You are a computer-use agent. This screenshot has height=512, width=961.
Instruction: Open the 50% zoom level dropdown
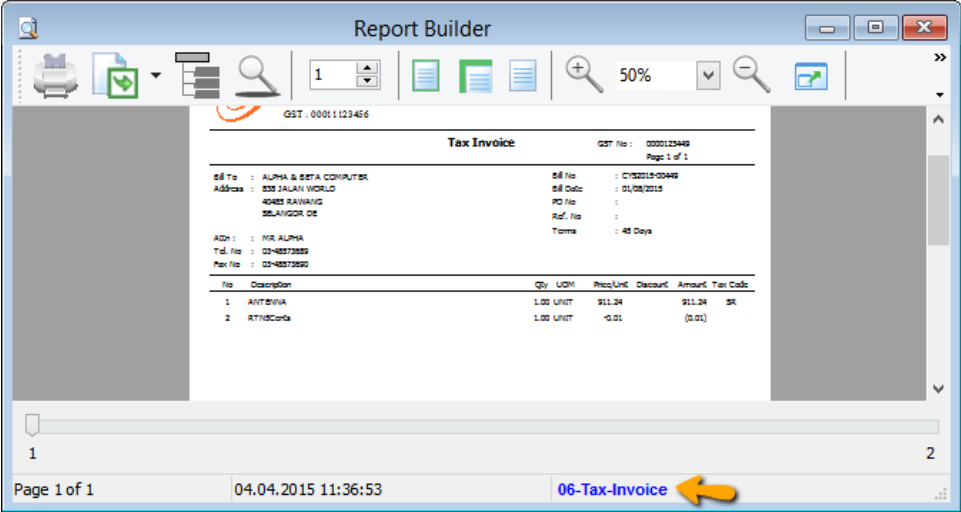point(708,75)
